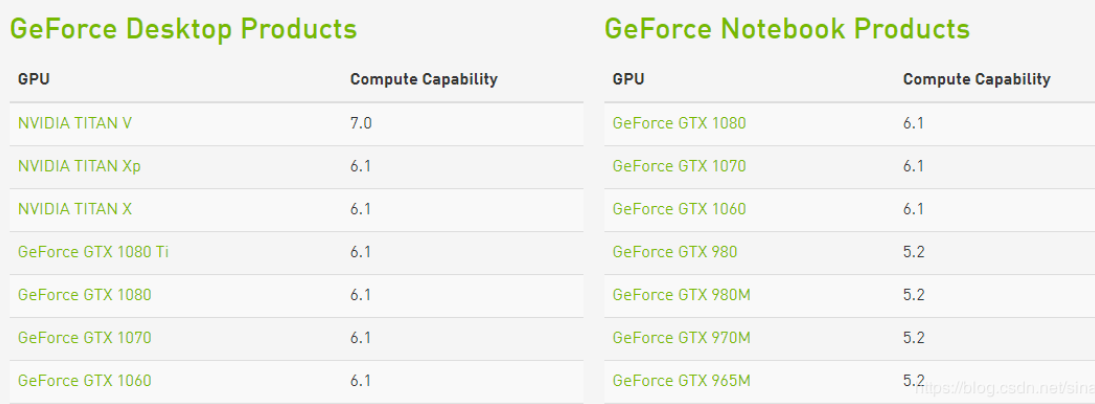
Task: Open GeForce GTX 1080 in the Notebook table
Action: [x=679, y=123]
